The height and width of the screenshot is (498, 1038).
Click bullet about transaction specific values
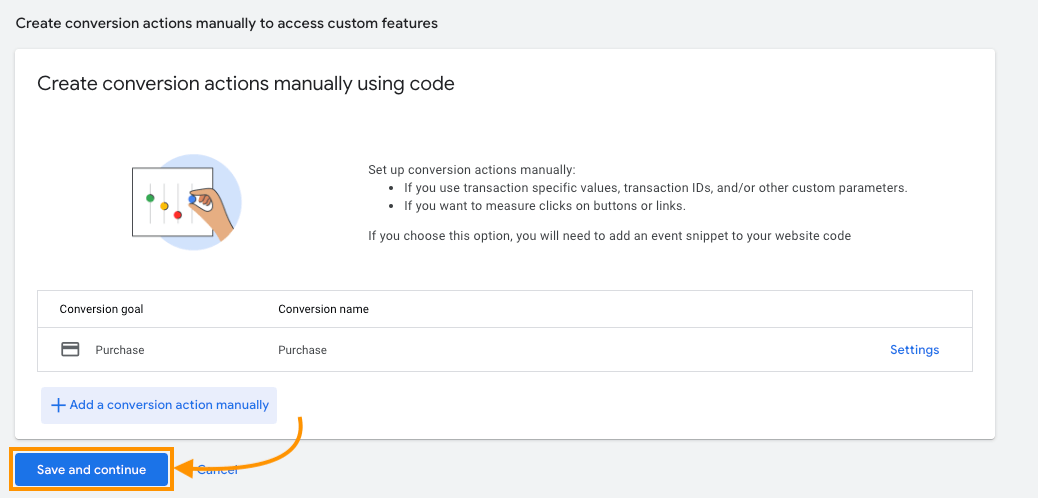click(x=655, y=187)
